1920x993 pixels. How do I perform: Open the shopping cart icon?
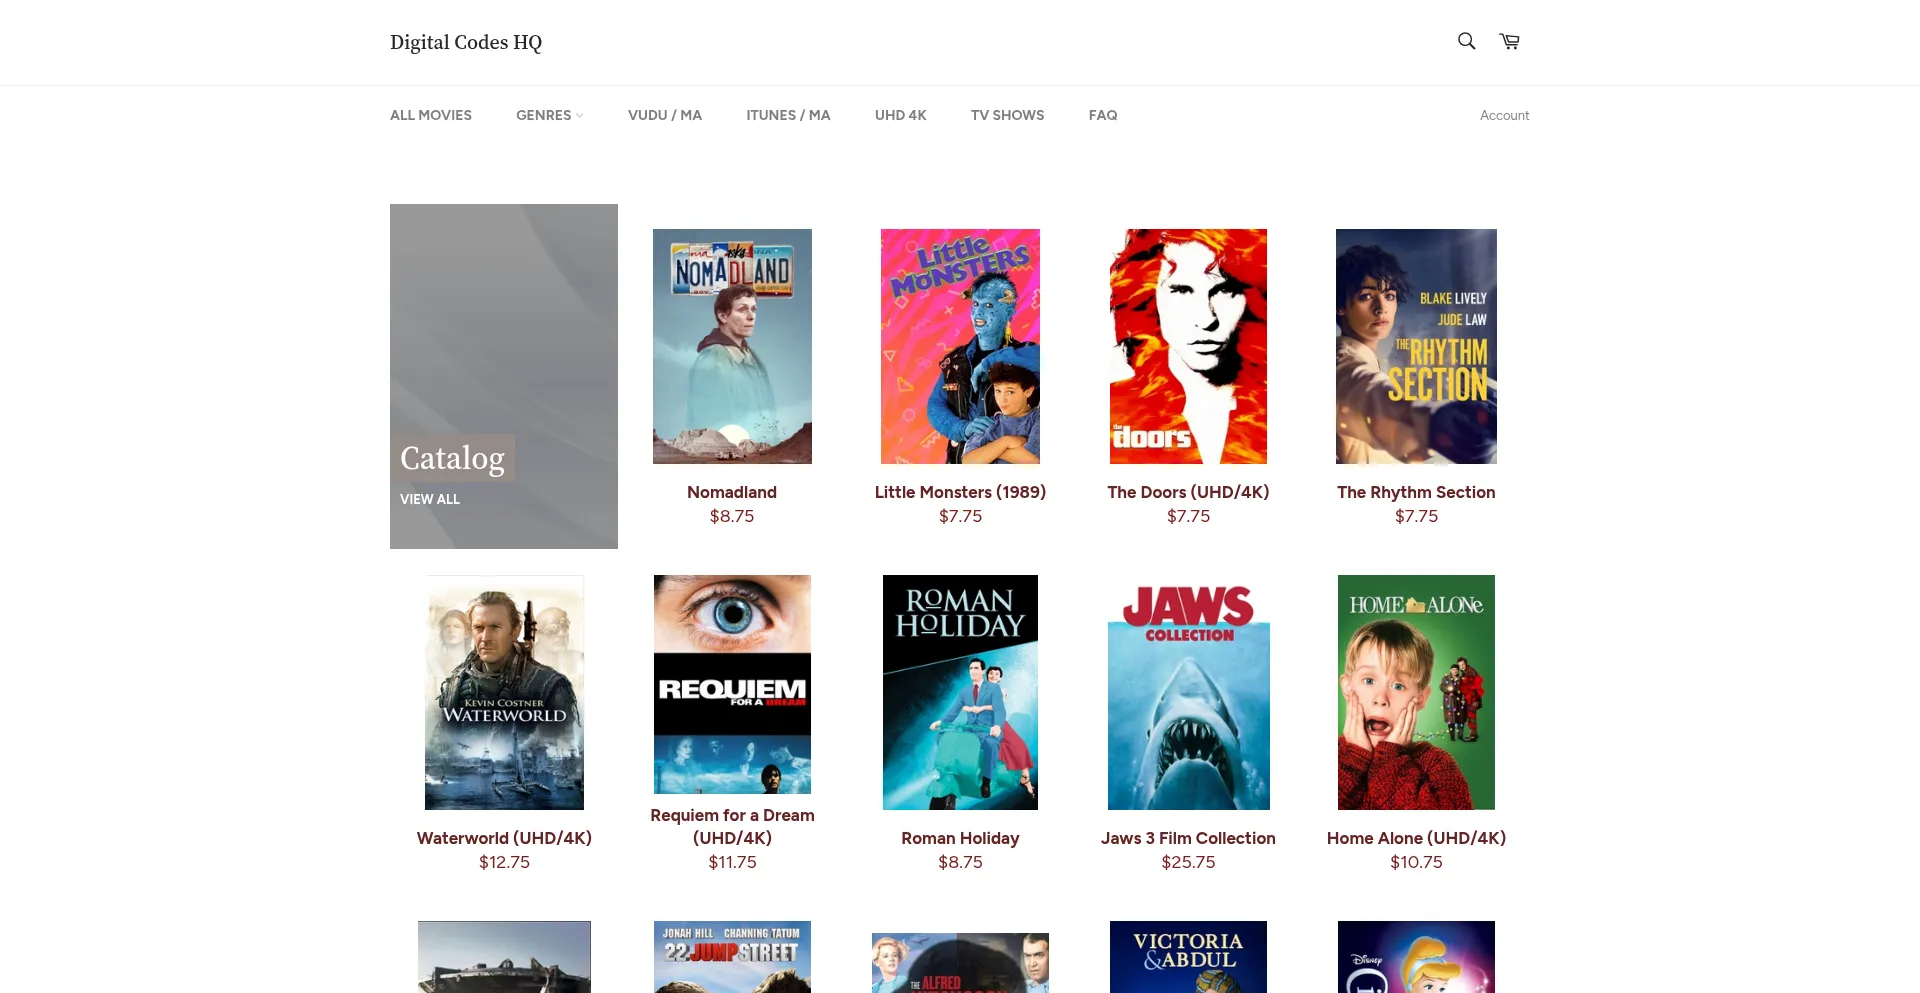[x=1509, y=41]
